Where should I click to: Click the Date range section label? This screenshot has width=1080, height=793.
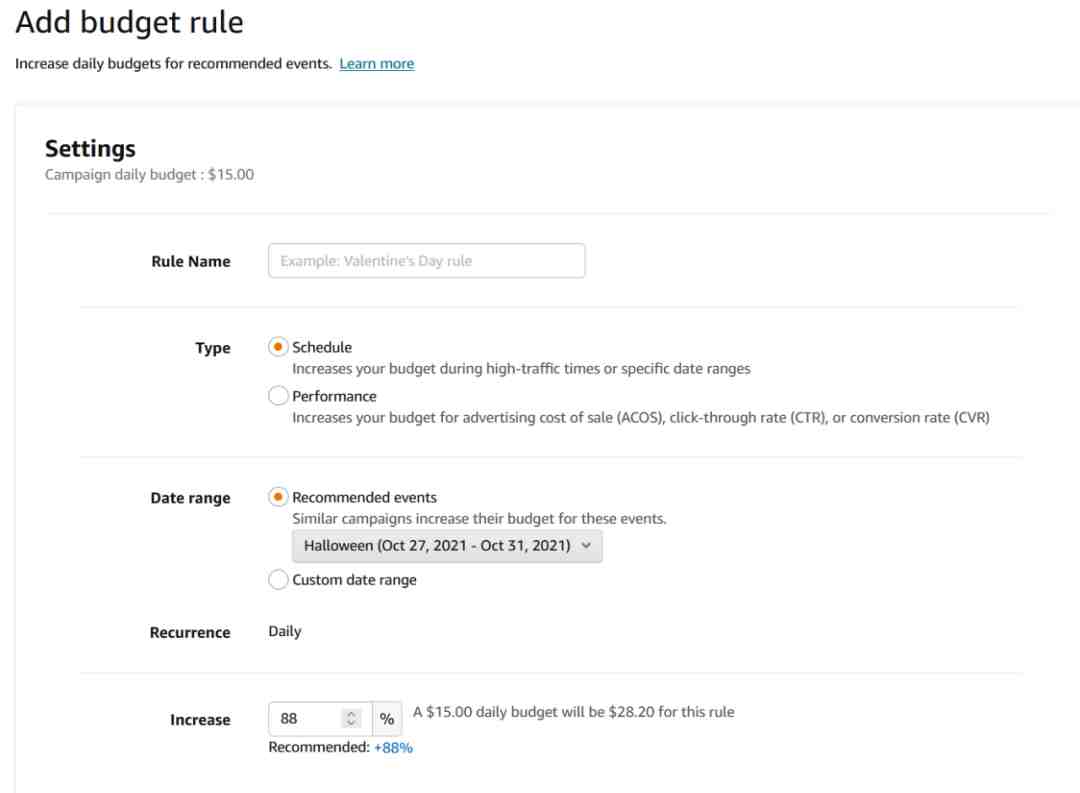(190, 499)
